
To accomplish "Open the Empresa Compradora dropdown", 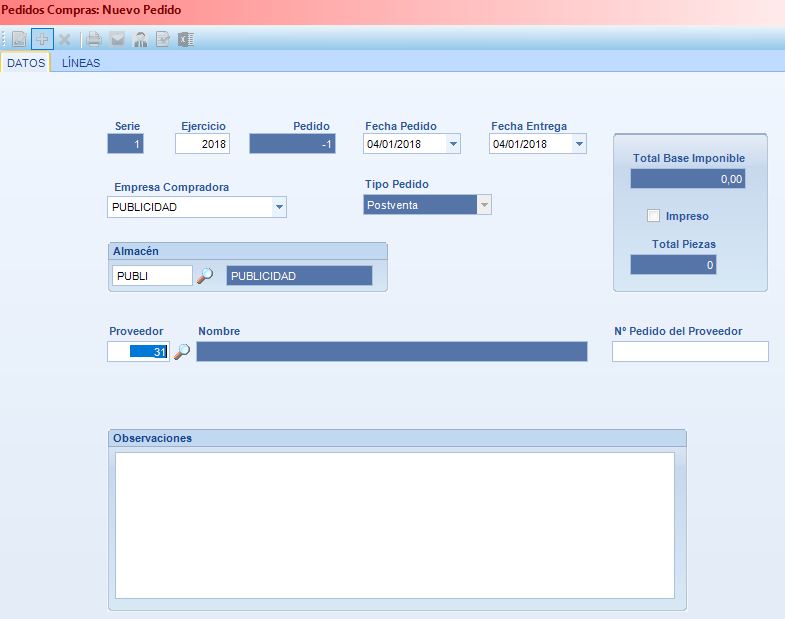I will coord(279,207).
